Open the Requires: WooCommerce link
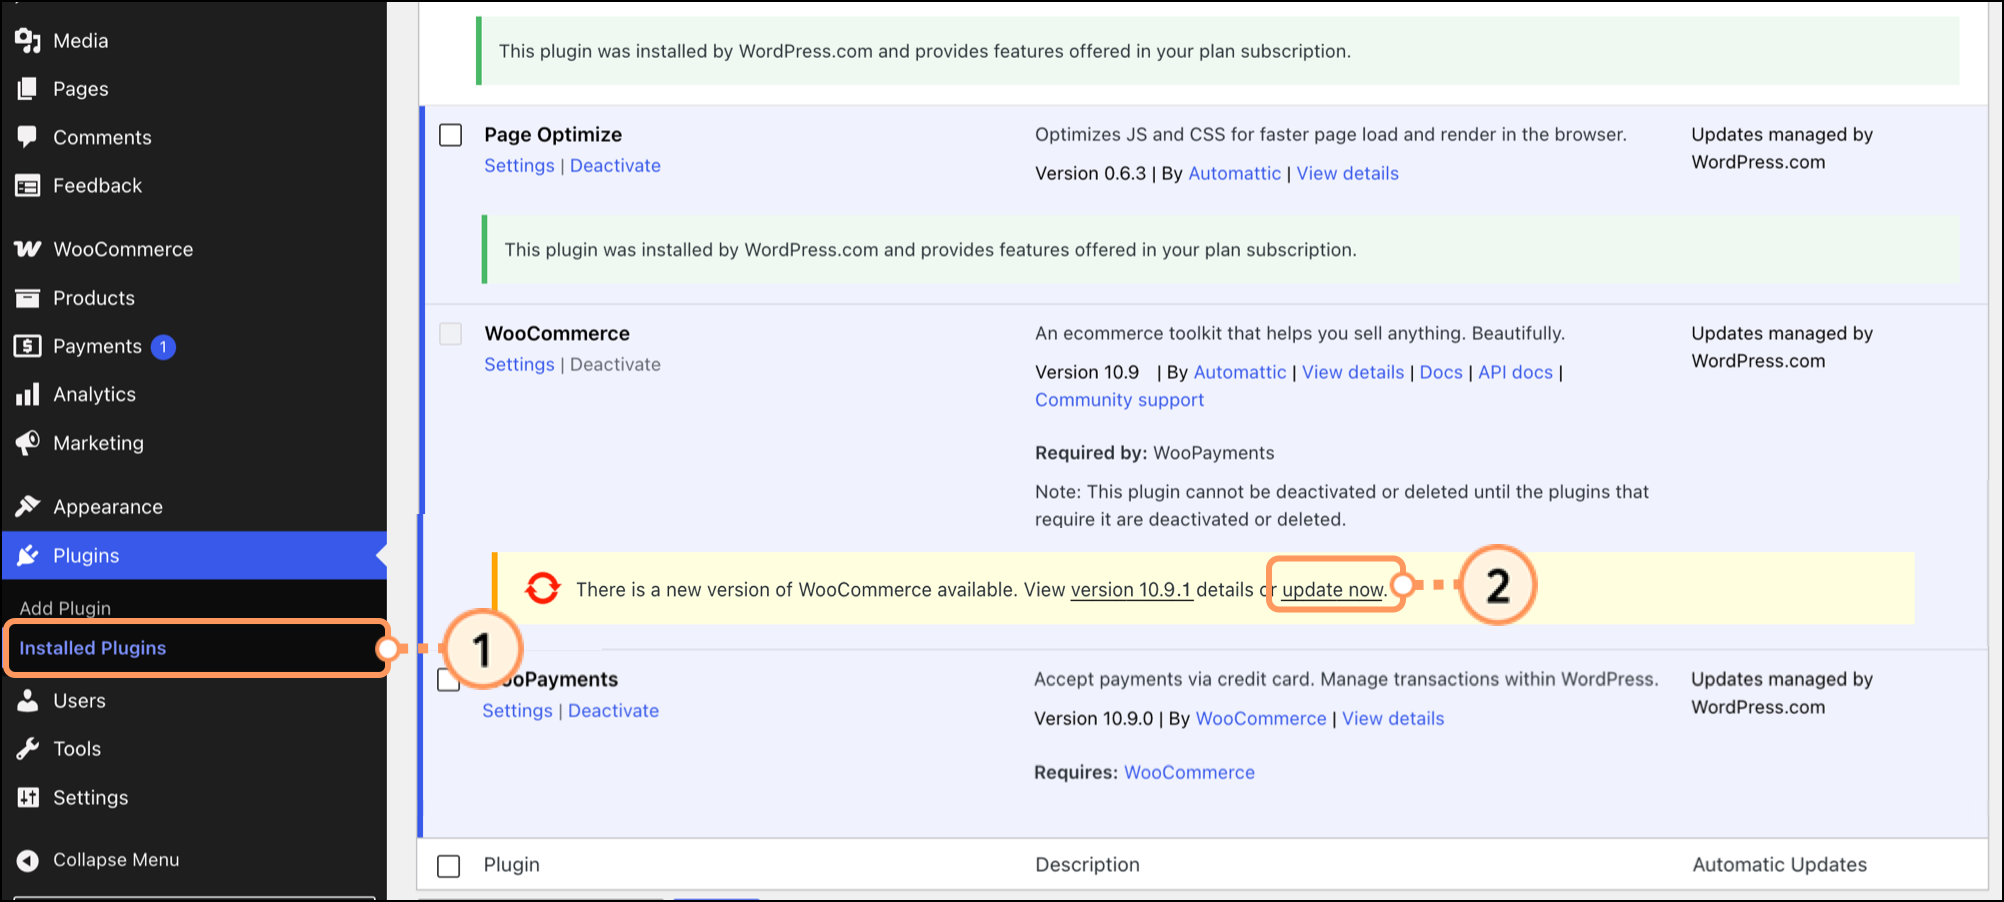2004x902 pixels. [x=1189, y=773]
